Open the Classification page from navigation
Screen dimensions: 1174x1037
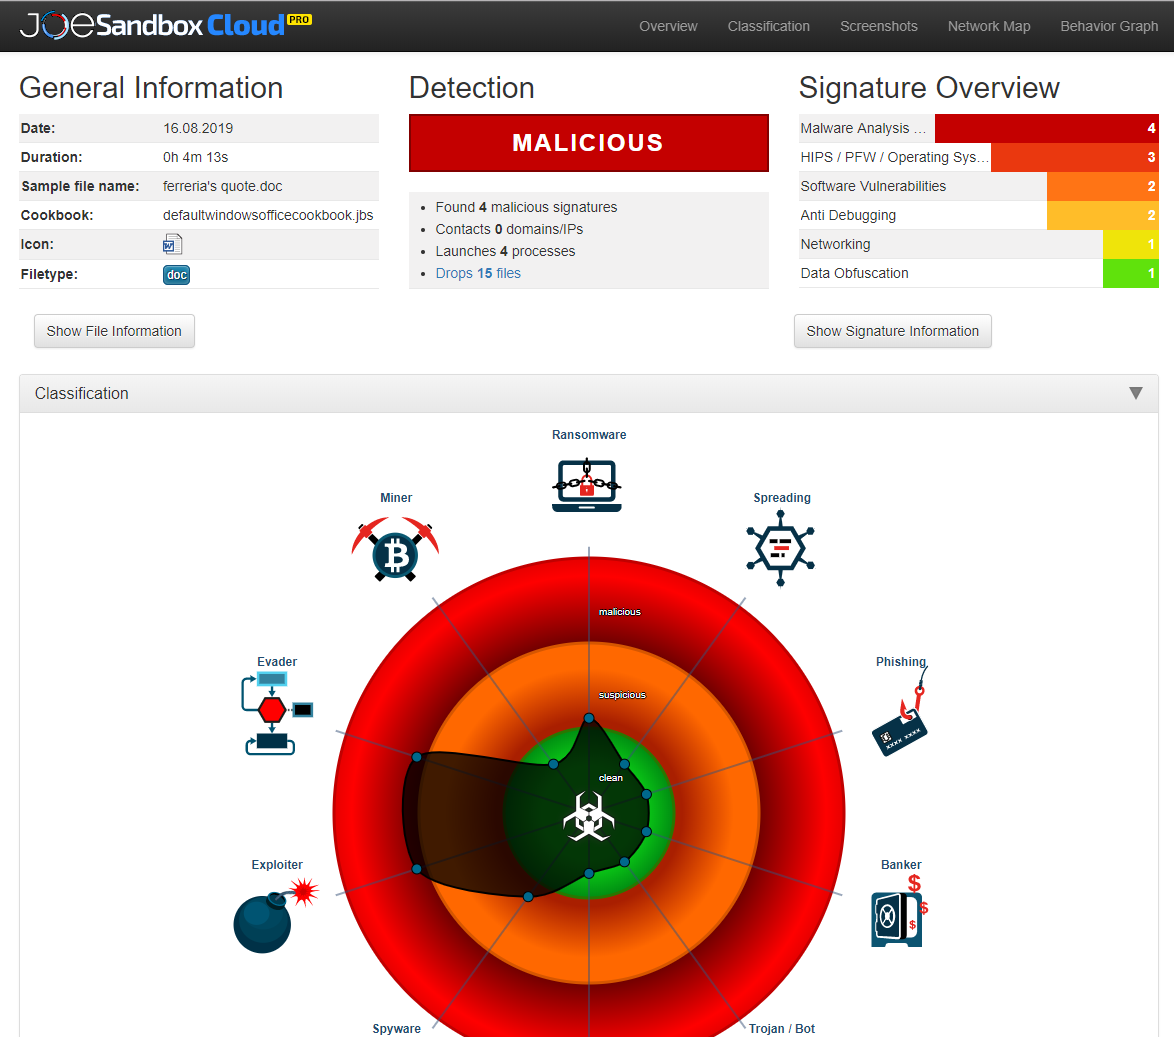pos(768,26)
